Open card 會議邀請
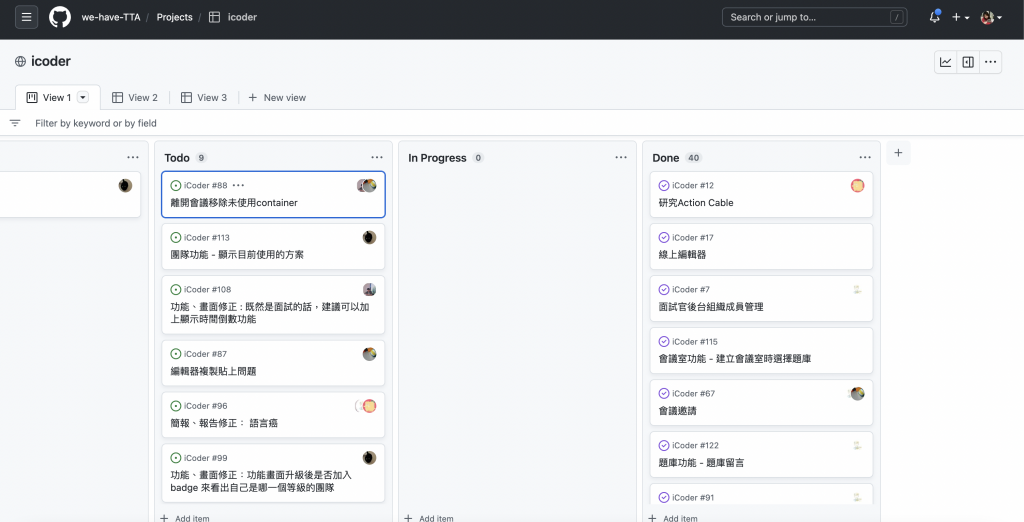This screenshot has height=522, width=1024. pos(678,411)
